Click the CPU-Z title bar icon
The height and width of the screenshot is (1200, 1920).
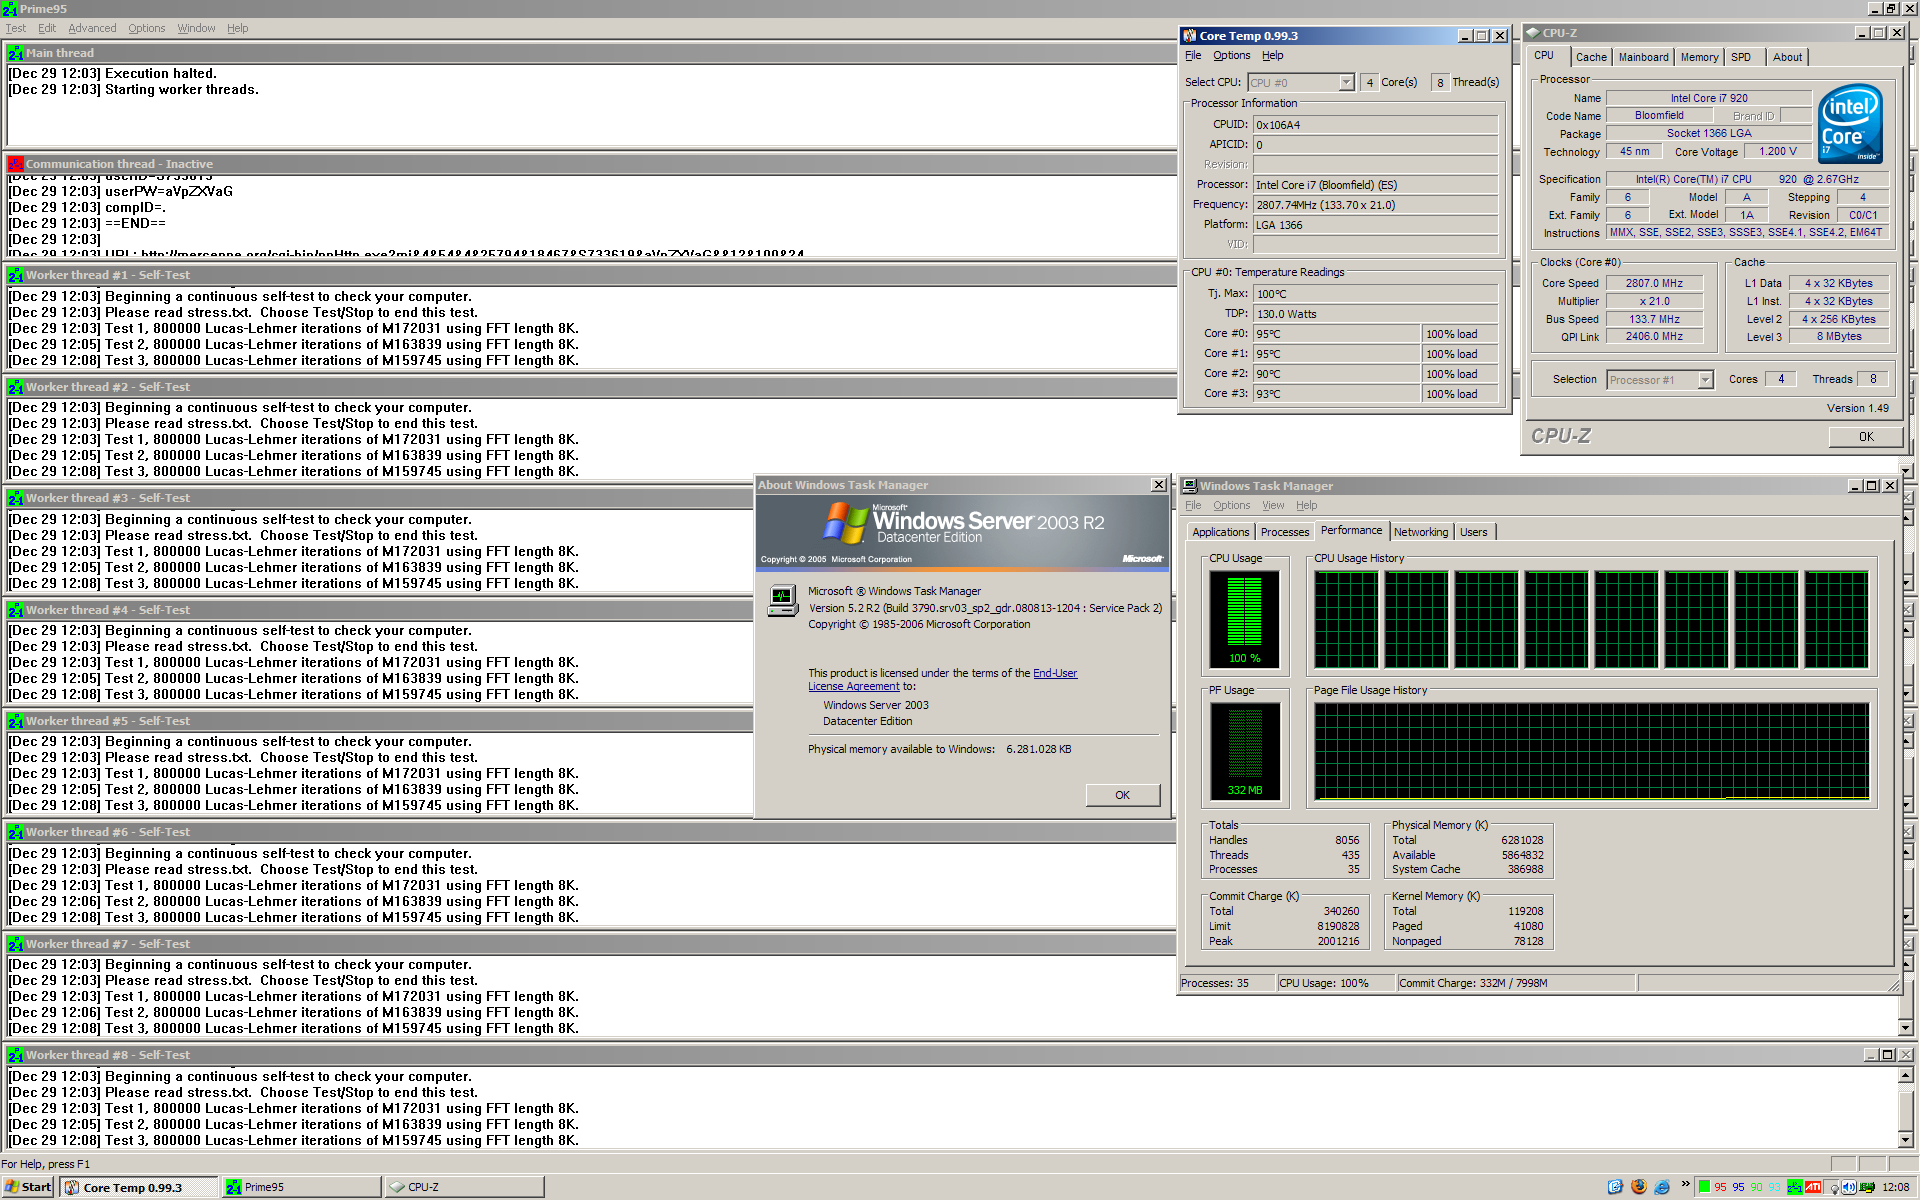(x=1532, y=33)
